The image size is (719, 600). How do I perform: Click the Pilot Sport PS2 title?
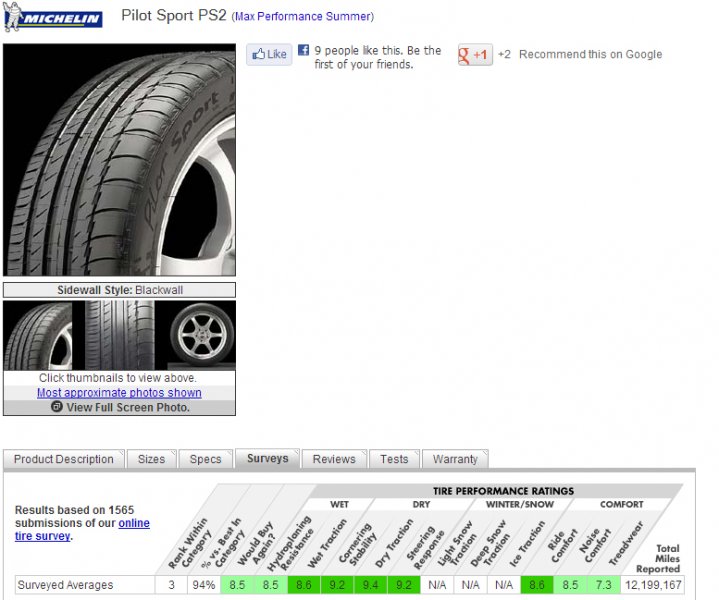click(x=174, y=15)
